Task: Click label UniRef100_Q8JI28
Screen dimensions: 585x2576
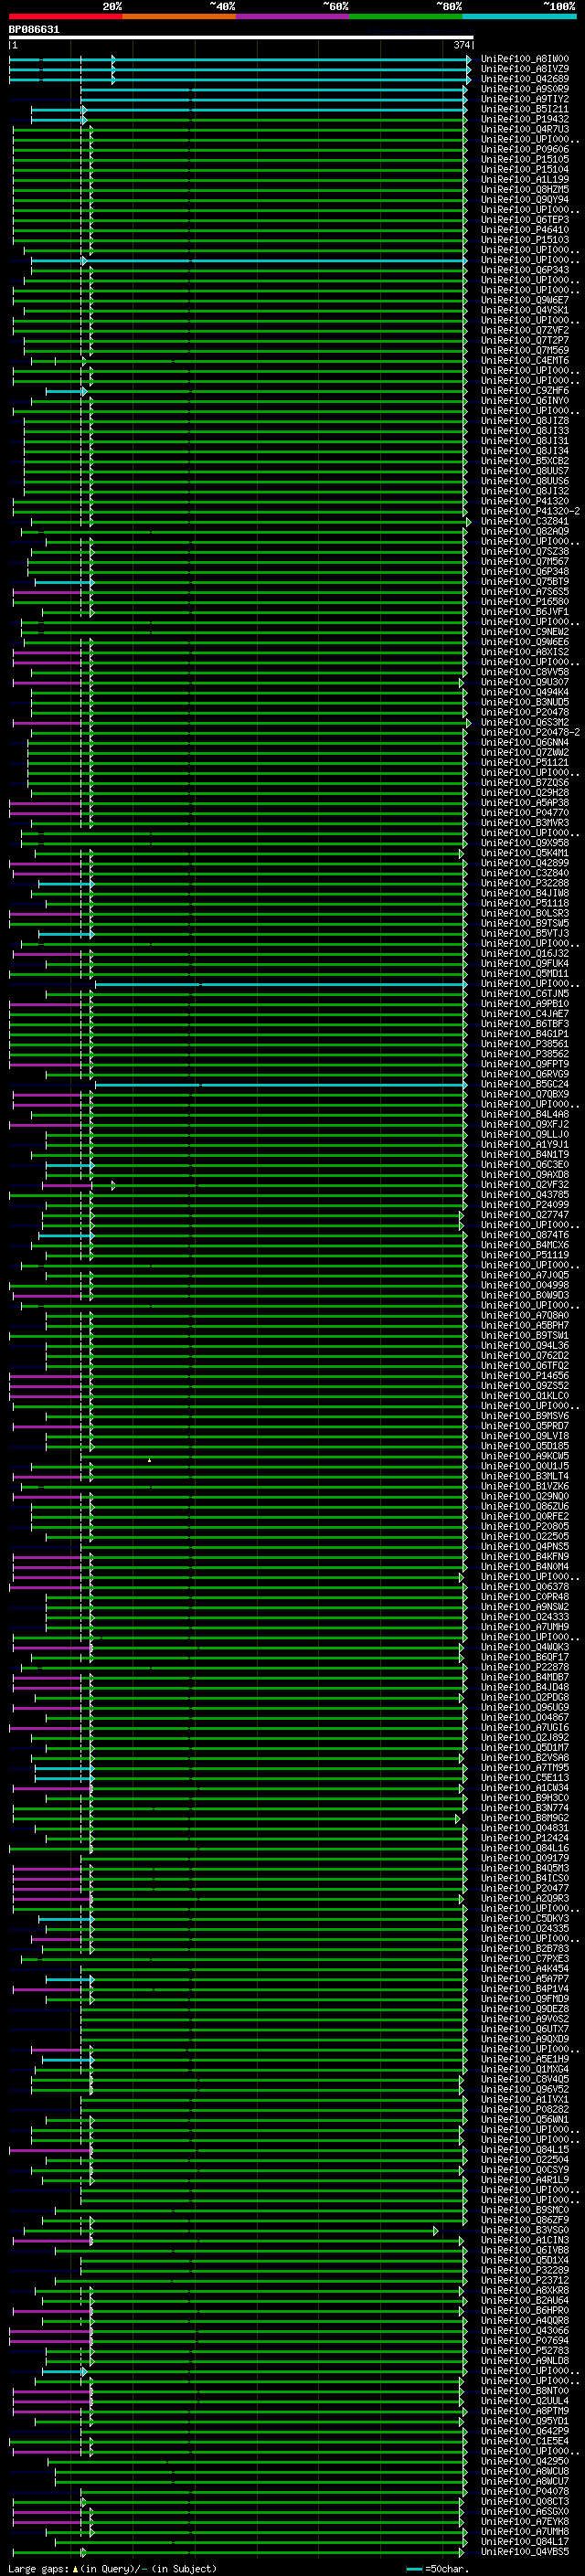Action: click(525, 421)
